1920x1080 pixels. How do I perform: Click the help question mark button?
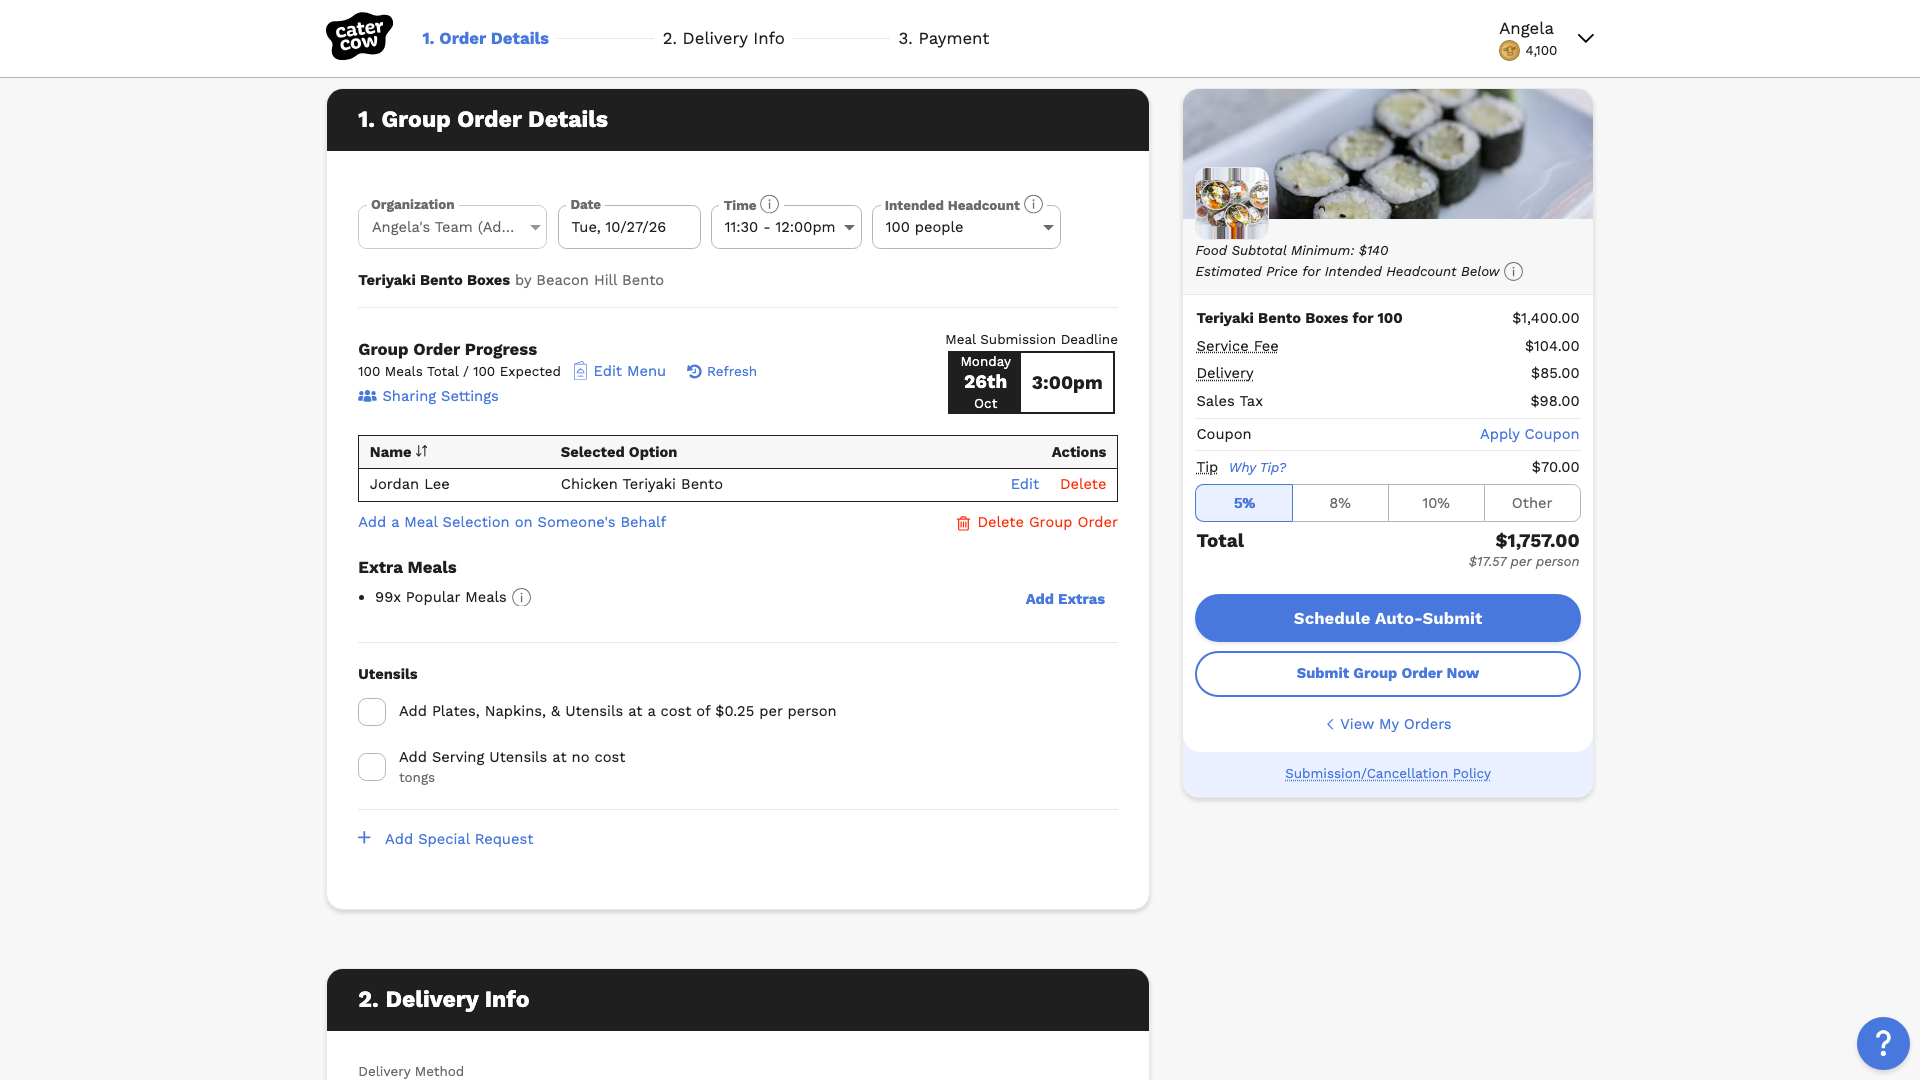(x=1883, y=1043)
